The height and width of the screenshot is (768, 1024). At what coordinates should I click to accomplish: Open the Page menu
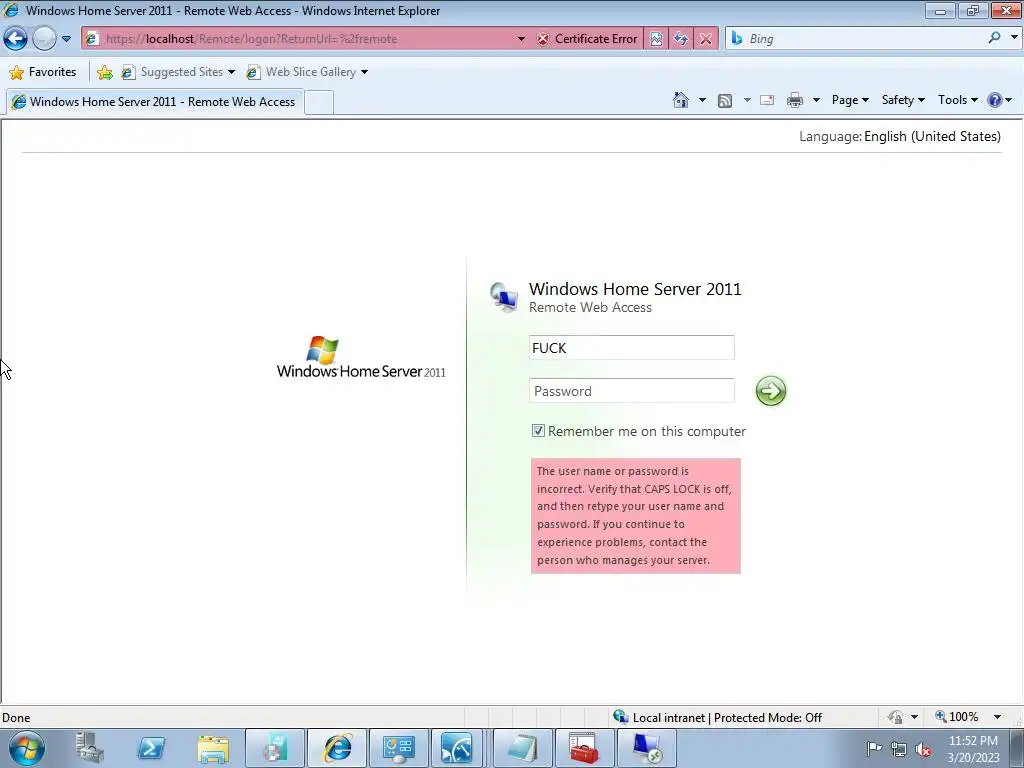850,100
